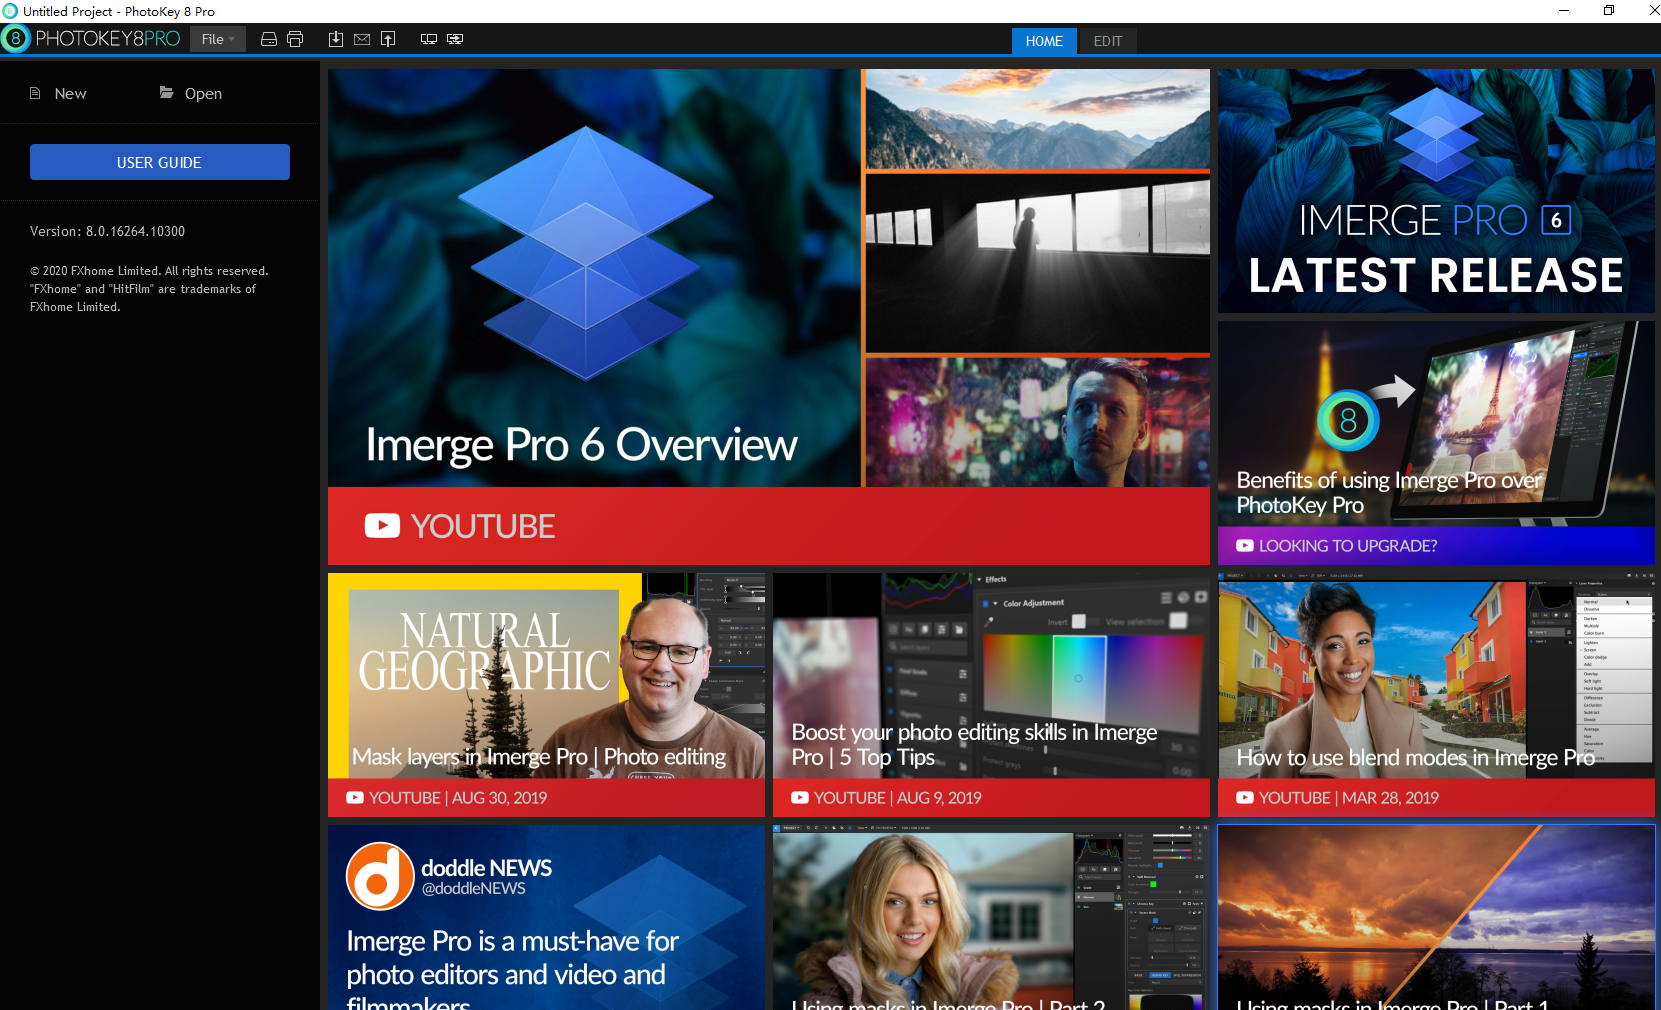Click the Email envelope icon
Screen dimensions: 1661x1010
pyautogui.click(x=362, y=39)
